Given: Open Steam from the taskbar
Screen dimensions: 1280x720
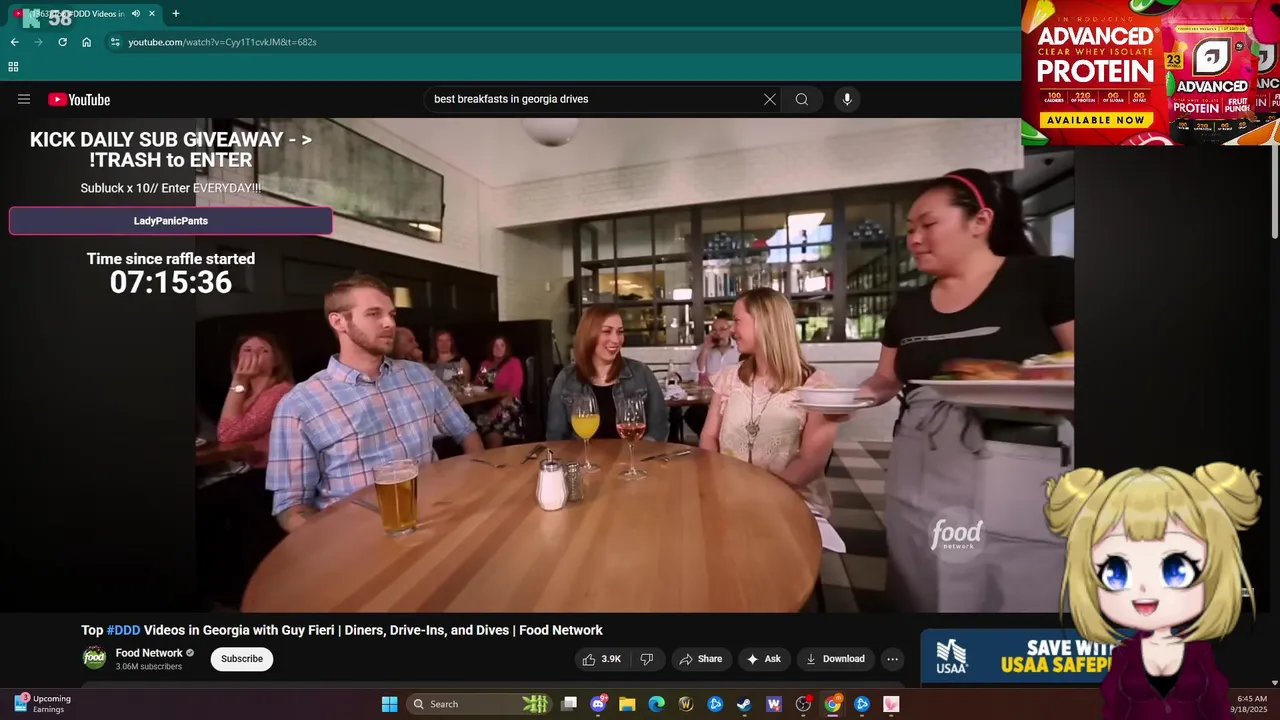Looking at the screenshot, I should (x=744, y=704).
